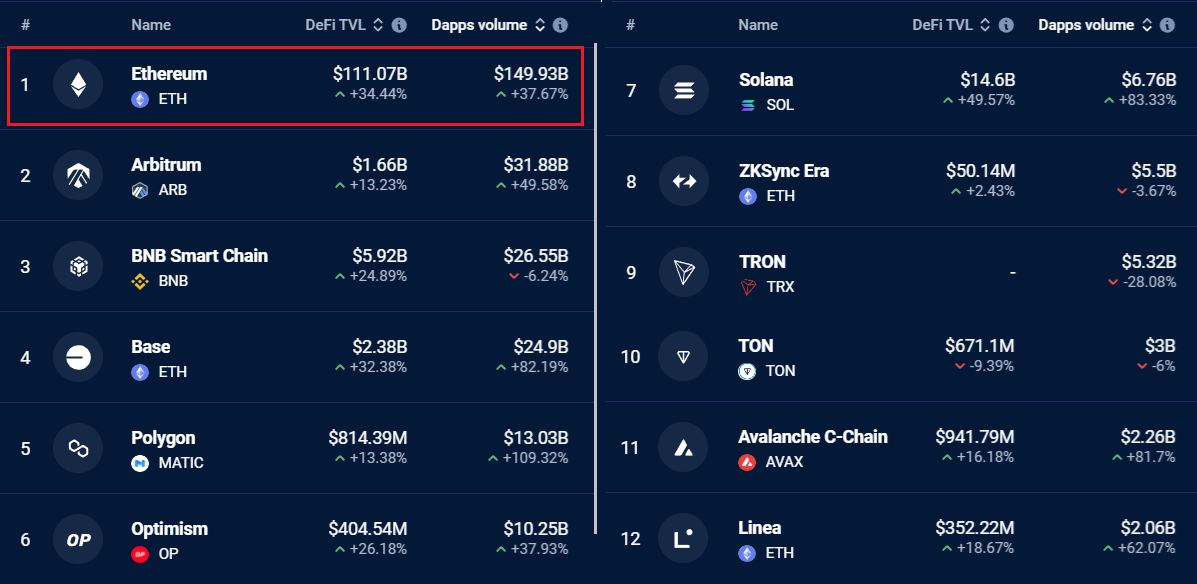
Task: Click the Polygon chain logo icon
Action: [78, 448]
